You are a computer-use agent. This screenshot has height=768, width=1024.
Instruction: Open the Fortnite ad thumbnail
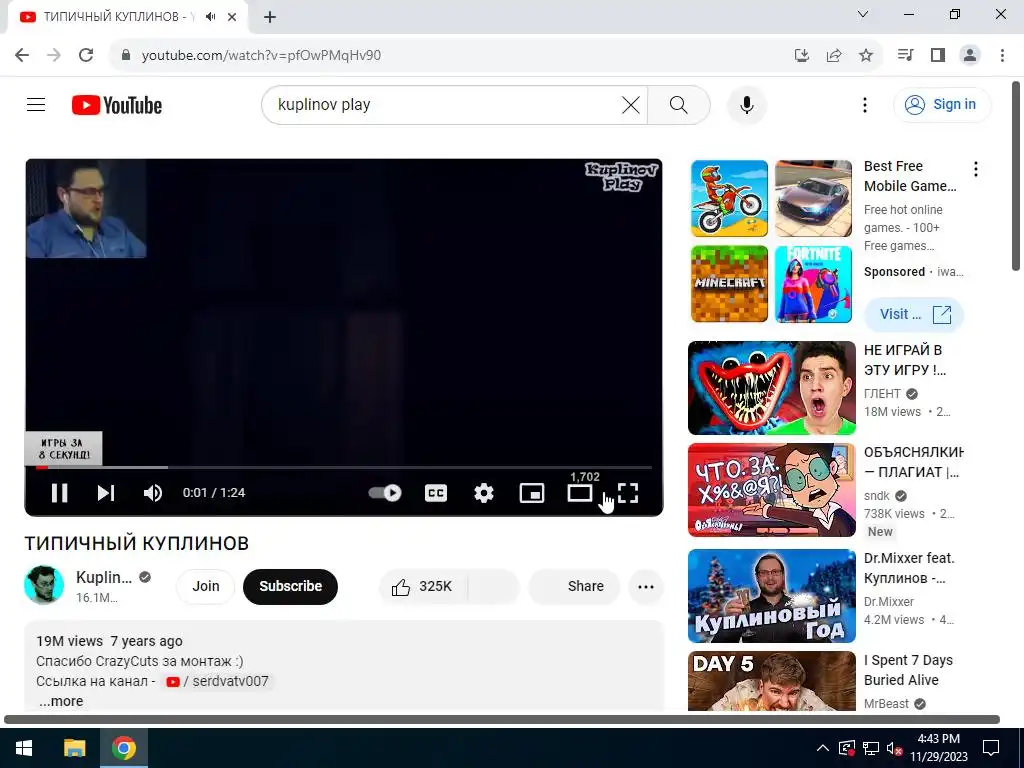click(813, 284)
